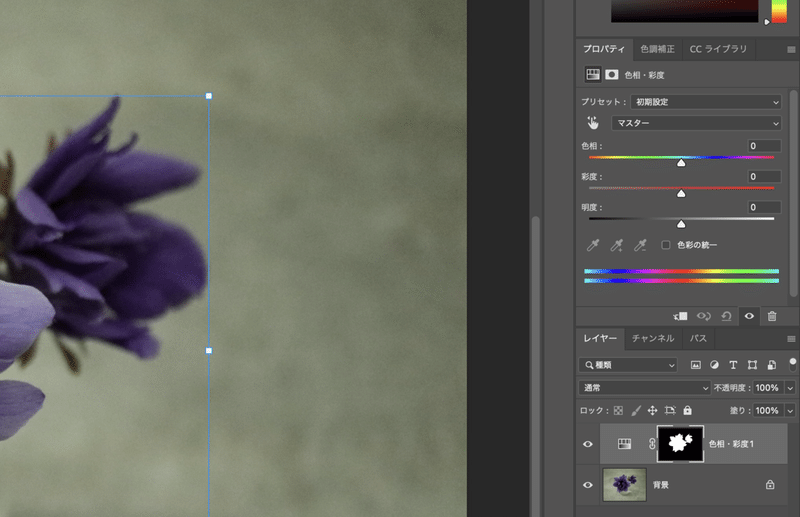The width and height of the screenshot is (800, 517).
Task: Clip adjustment to layer below
Action: [x=680, y=316]
